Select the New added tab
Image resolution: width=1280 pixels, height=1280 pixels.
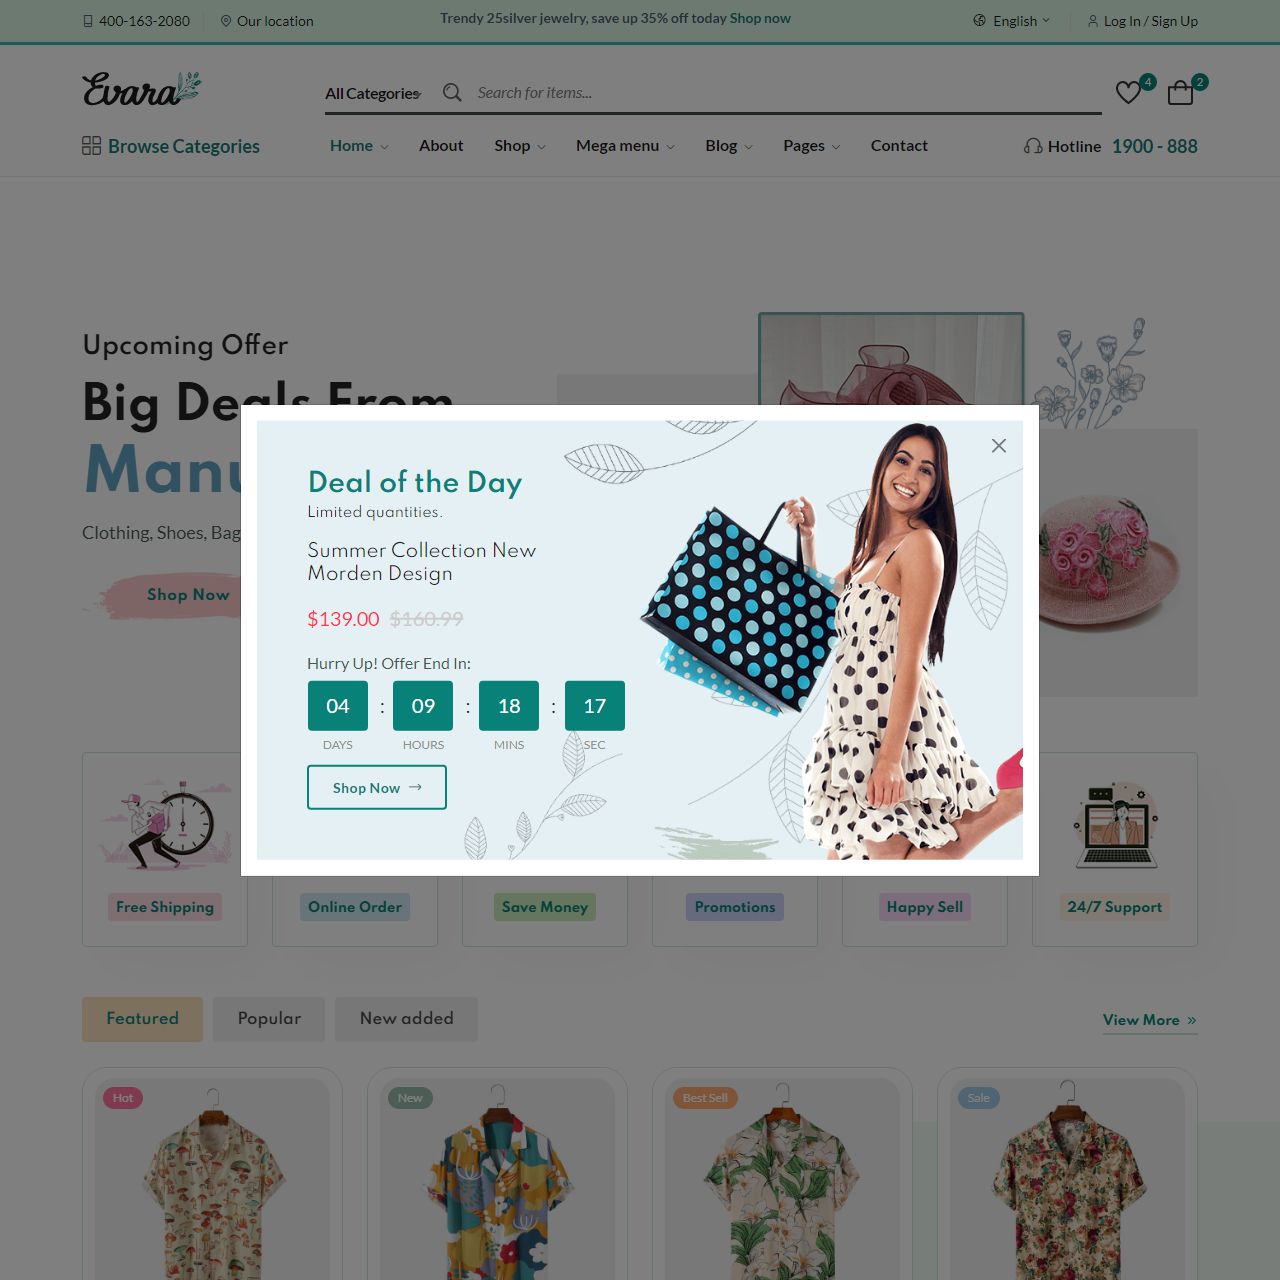(406, 1019)
